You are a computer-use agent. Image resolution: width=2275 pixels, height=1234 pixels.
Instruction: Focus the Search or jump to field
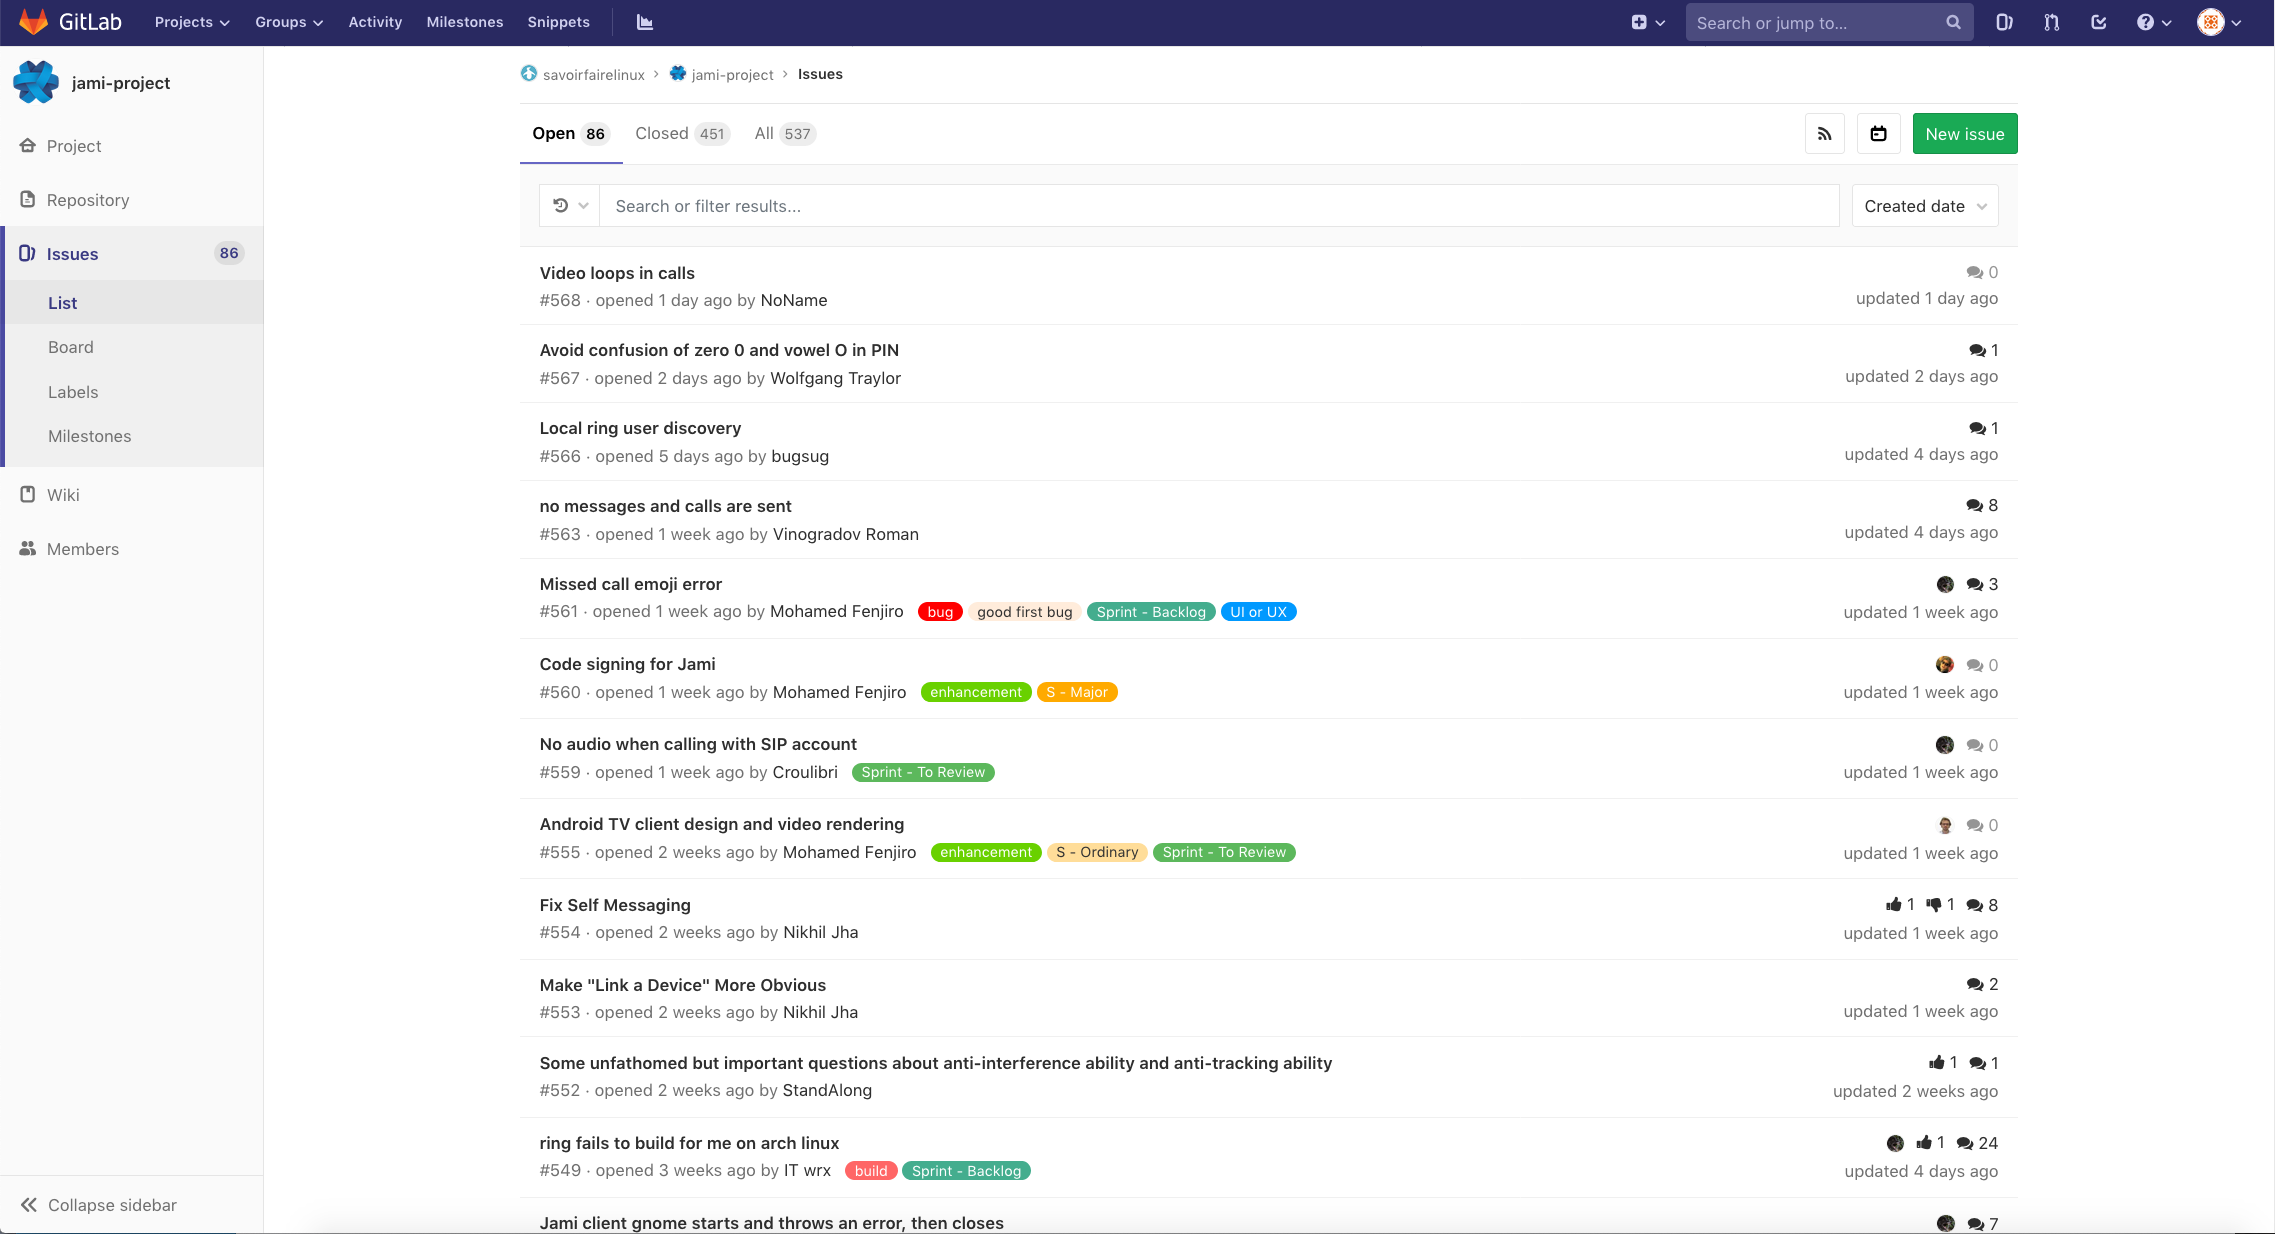point(1829,22)
